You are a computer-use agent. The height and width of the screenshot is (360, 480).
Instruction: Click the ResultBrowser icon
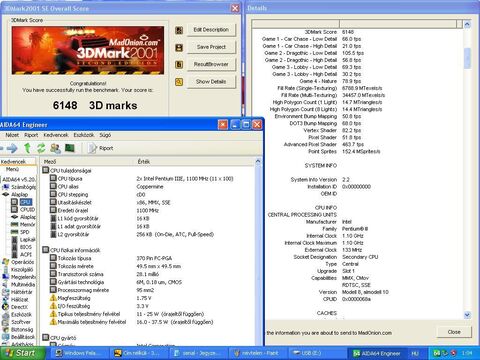click(x=179, y=64)
